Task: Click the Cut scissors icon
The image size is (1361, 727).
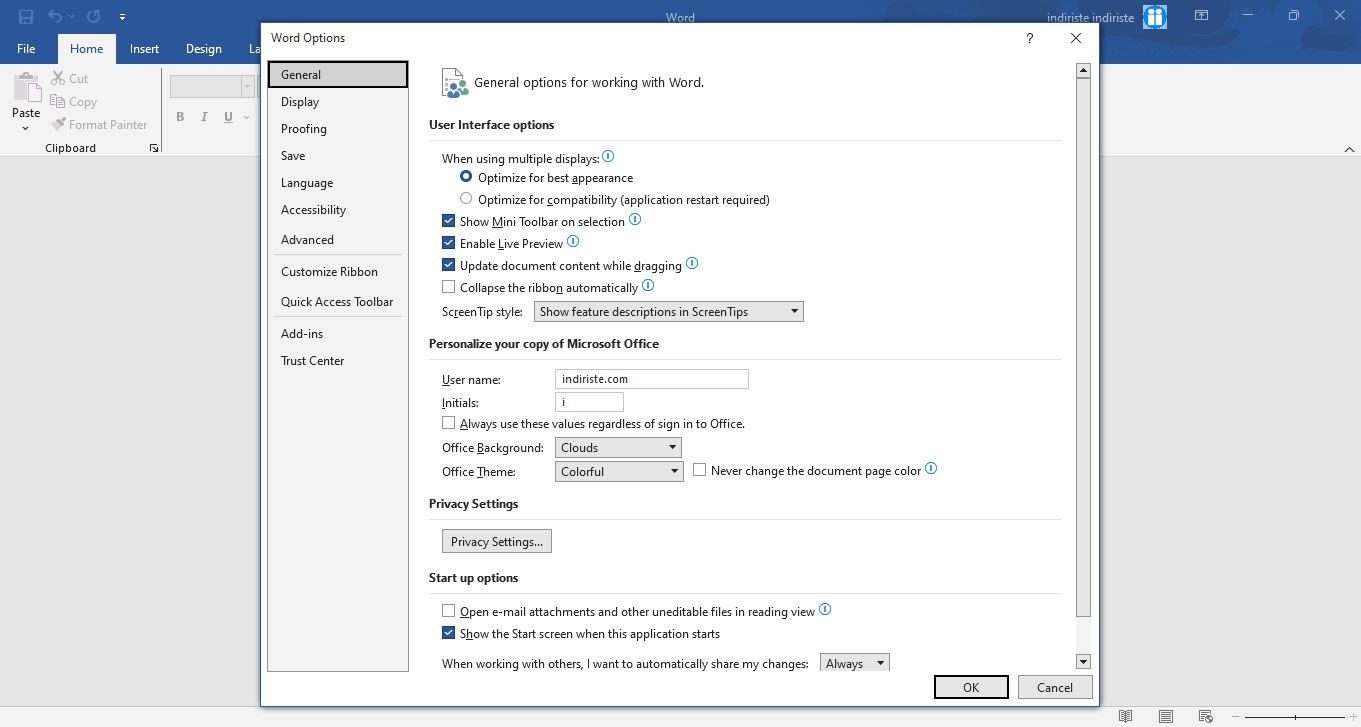Action: click(58, 78)
